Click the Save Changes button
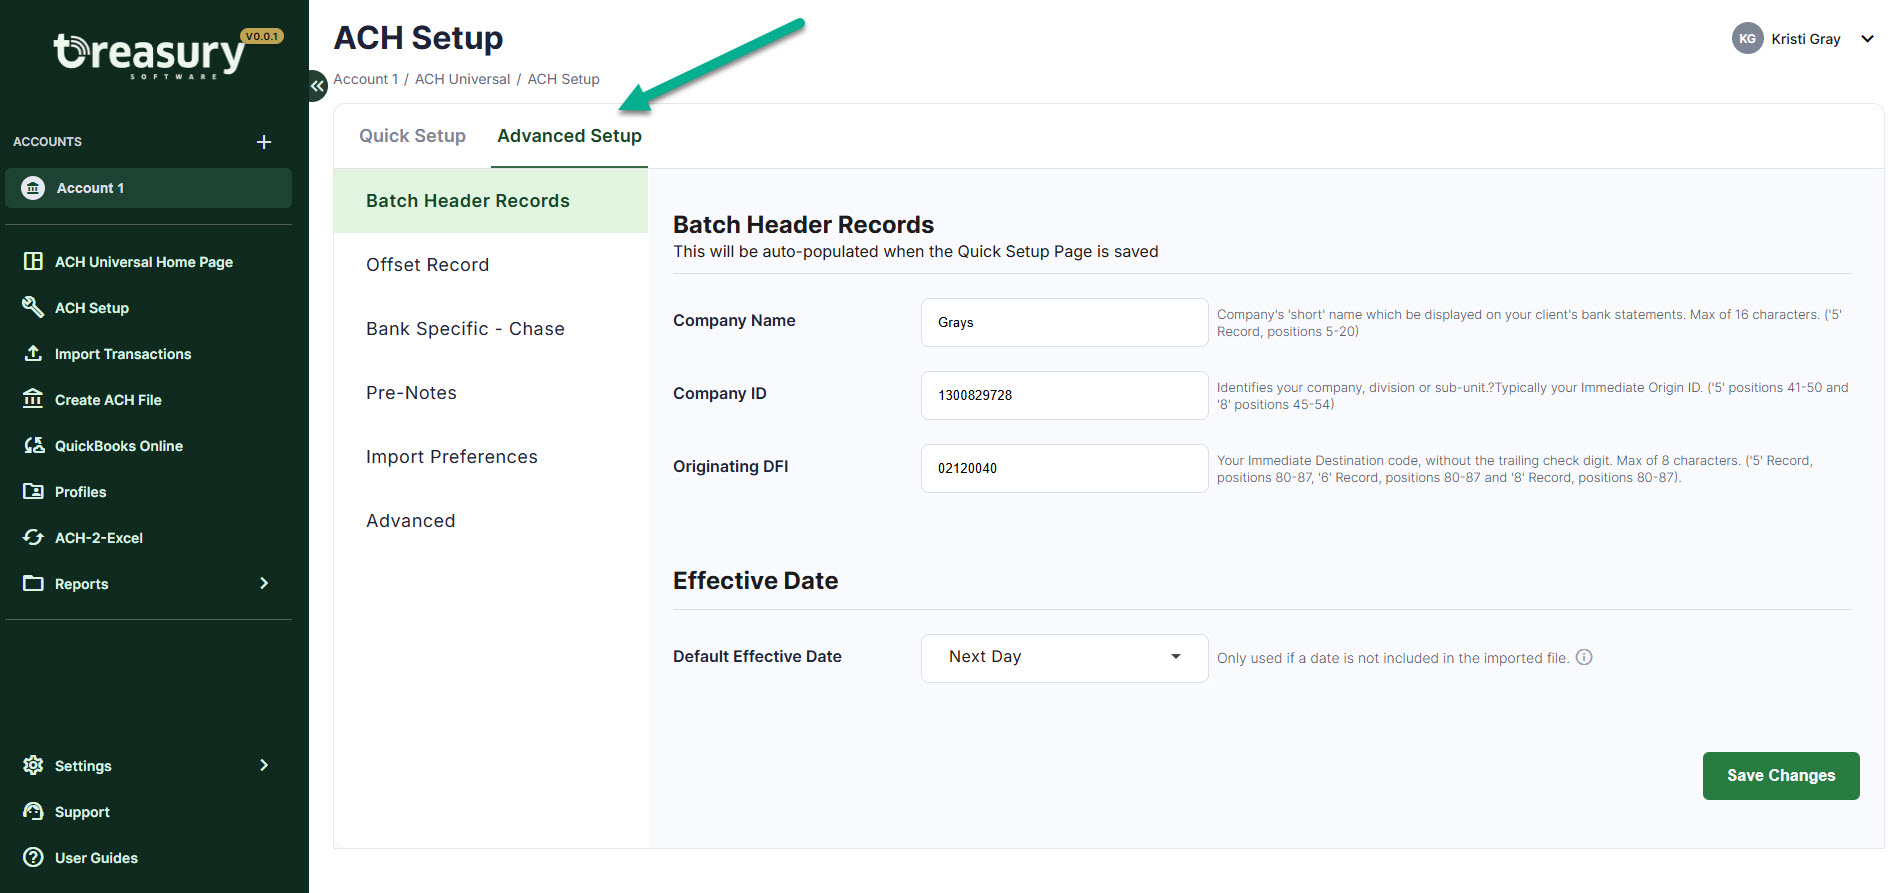The height and width of the screenshot is (893, 1899). pos(1780,775)
